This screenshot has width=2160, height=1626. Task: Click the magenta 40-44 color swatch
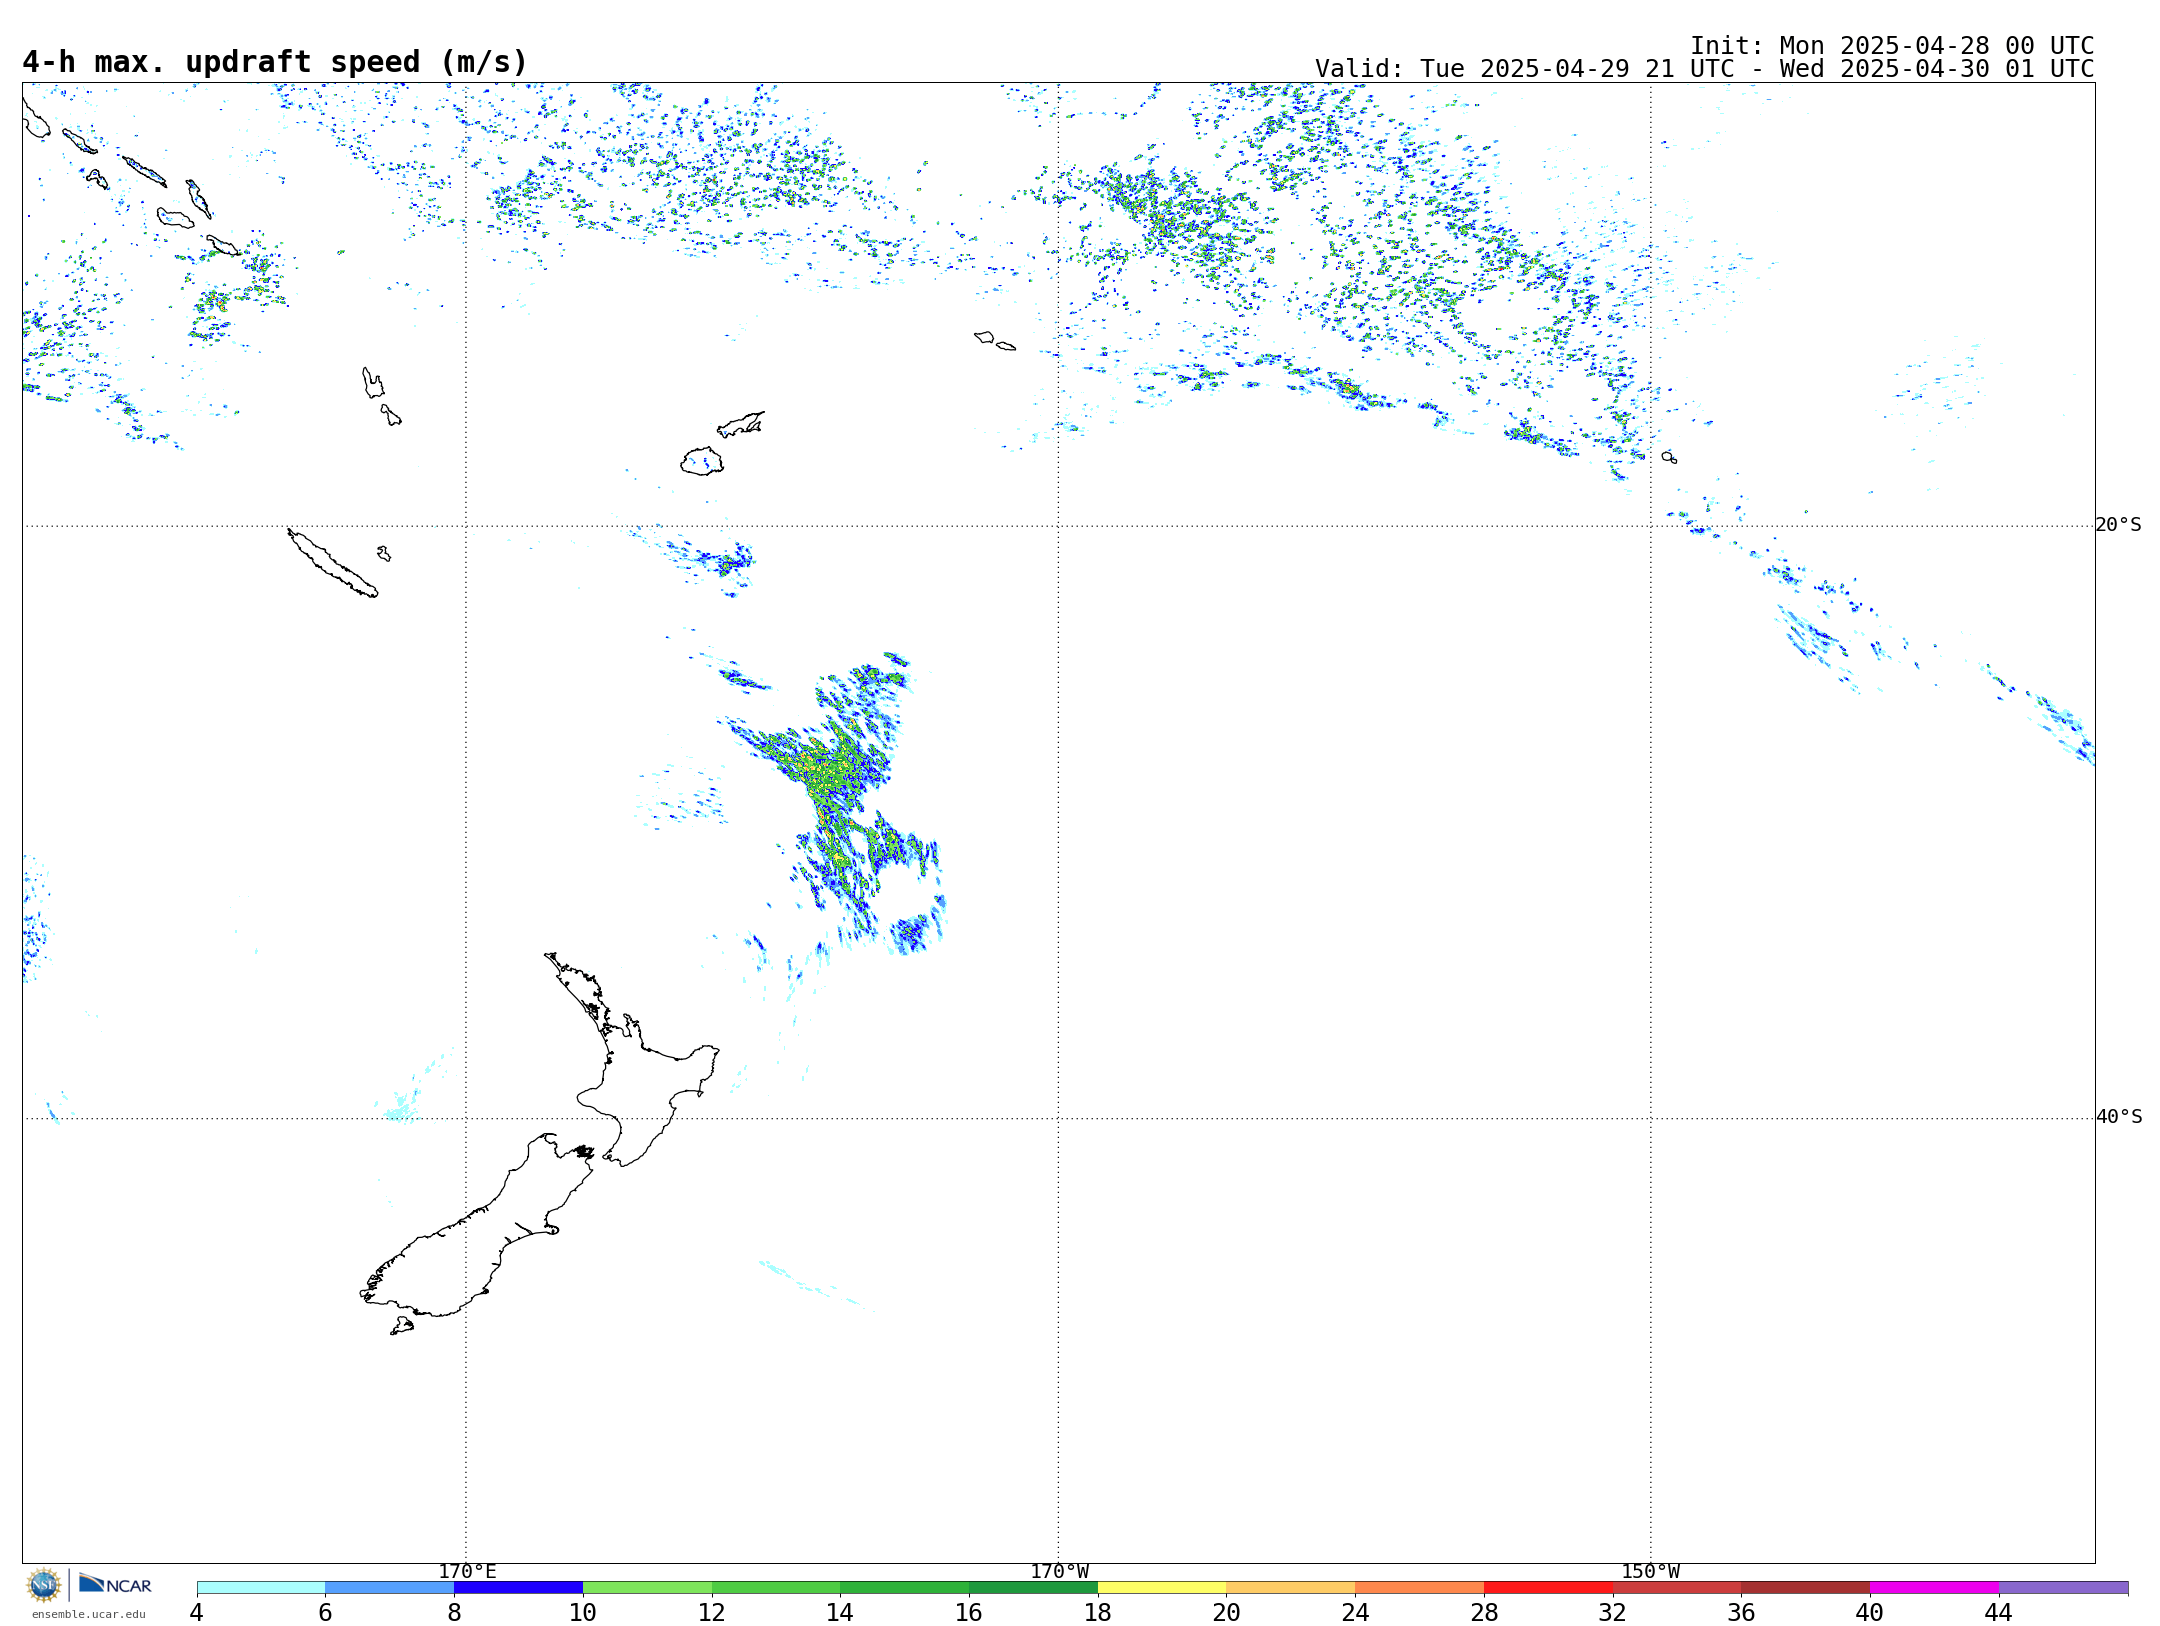tap(1934, 1588)
